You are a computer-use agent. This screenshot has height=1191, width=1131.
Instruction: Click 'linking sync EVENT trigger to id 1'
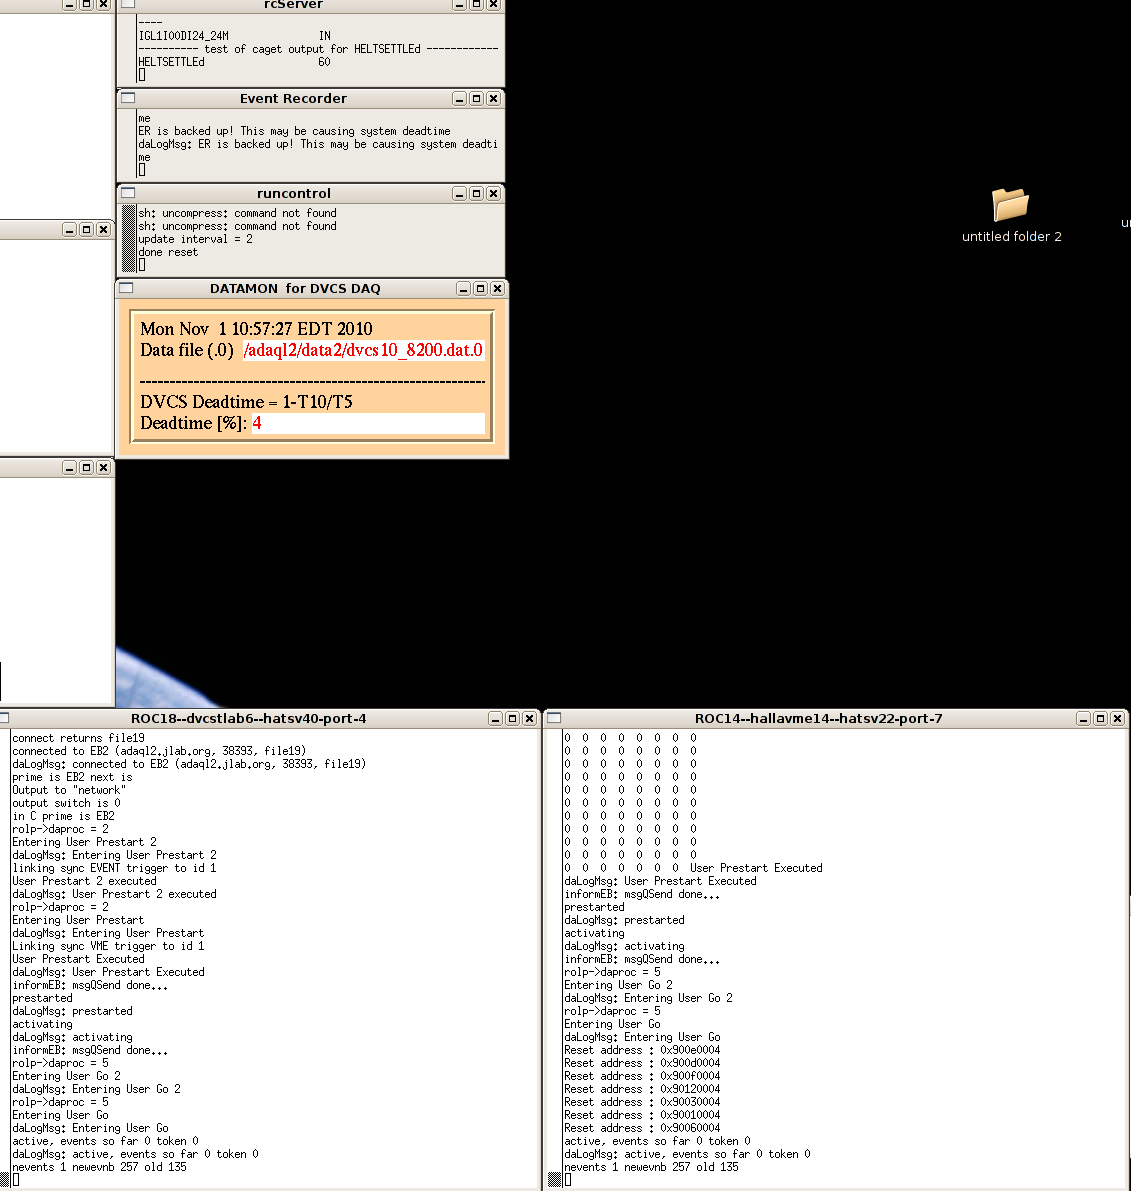pos(114,868)
